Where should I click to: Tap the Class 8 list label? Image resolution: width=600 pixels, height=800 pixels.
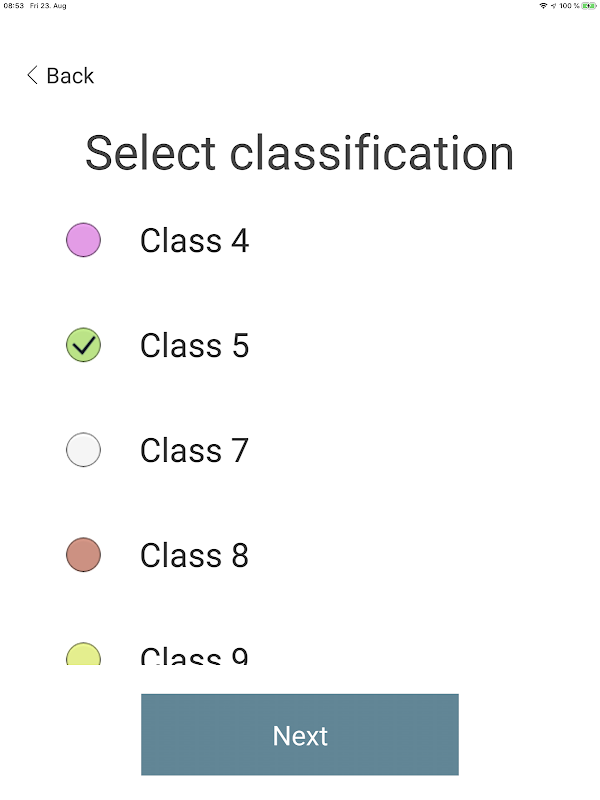coord(194,556)
